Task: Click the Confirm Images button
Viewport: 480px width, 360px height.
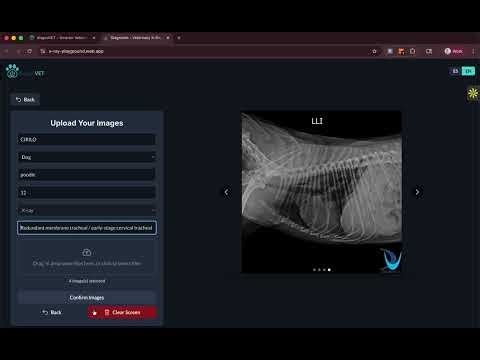Action: 87,297
